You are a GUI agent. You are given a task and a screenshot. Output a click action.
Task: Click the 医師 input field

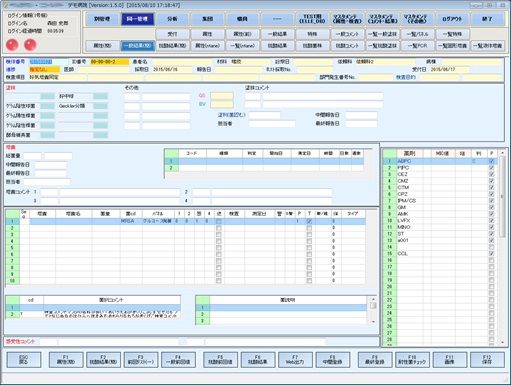click(x=104, y=70)
